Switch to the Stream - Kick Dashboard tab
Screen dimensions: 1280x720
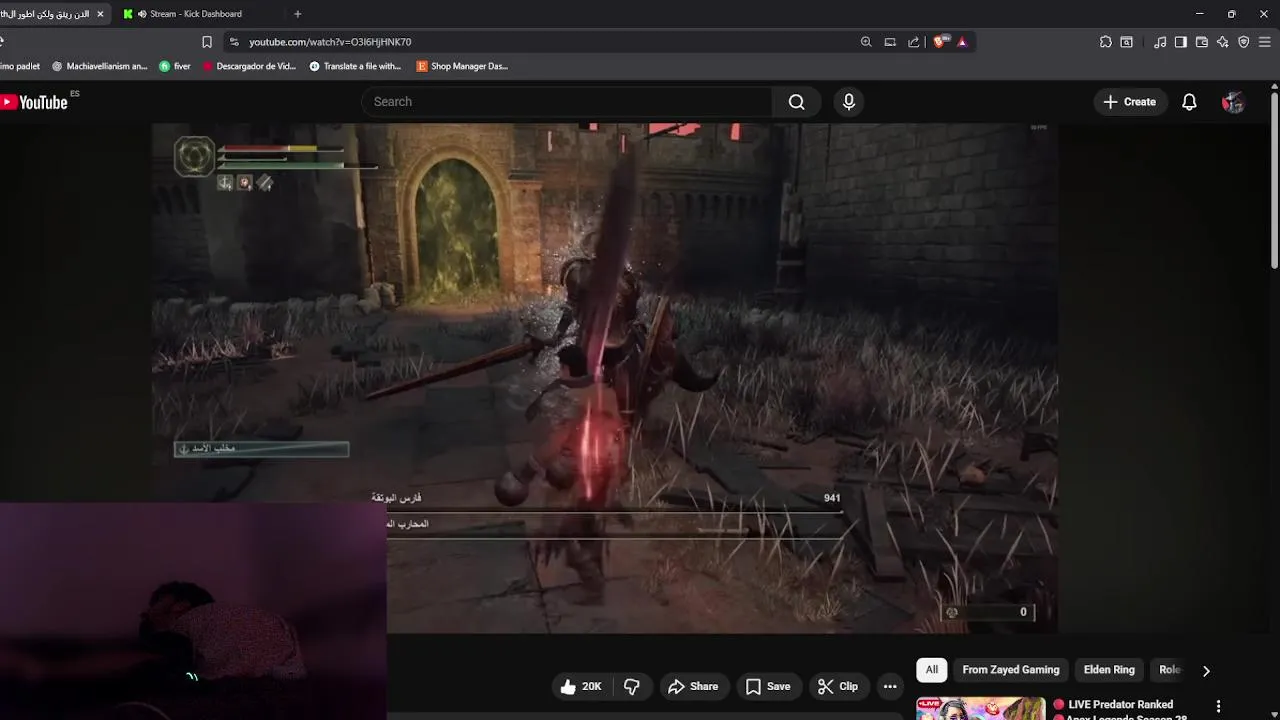[196, 14]
